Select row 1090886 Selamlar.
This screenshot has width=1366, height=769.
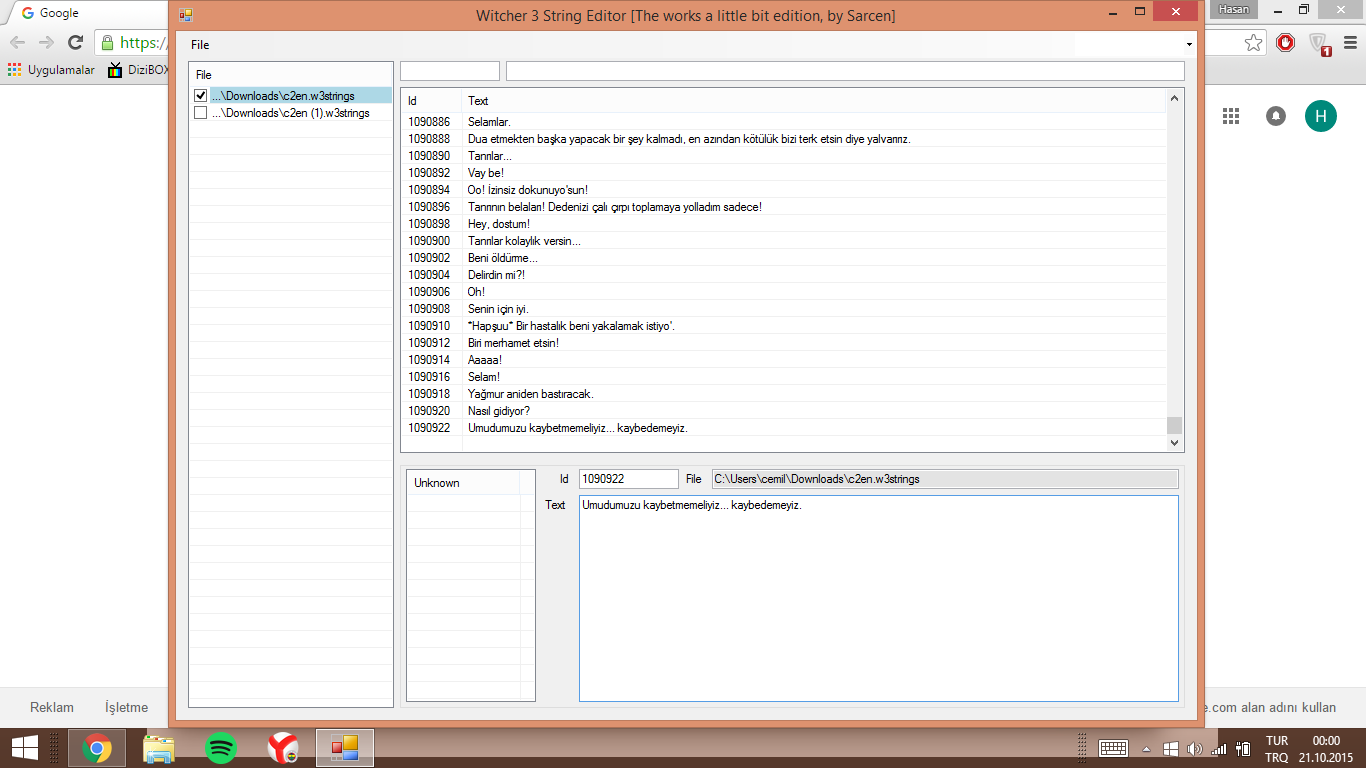[784, 122]
